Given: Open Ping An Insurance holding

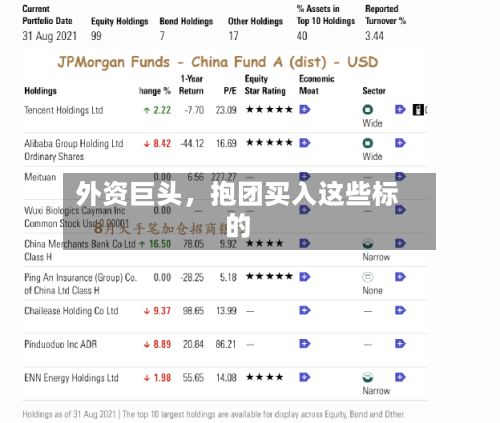Looking at the screenshot, I should [80, 284].
